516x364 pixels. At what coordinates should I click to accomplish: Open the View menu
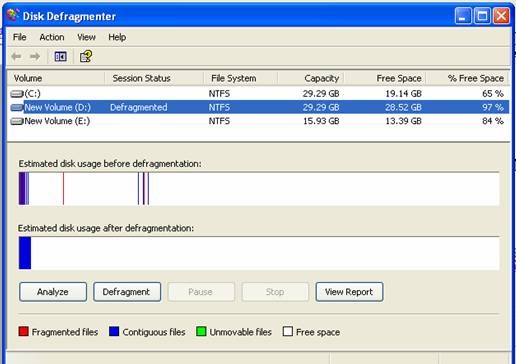86,37
